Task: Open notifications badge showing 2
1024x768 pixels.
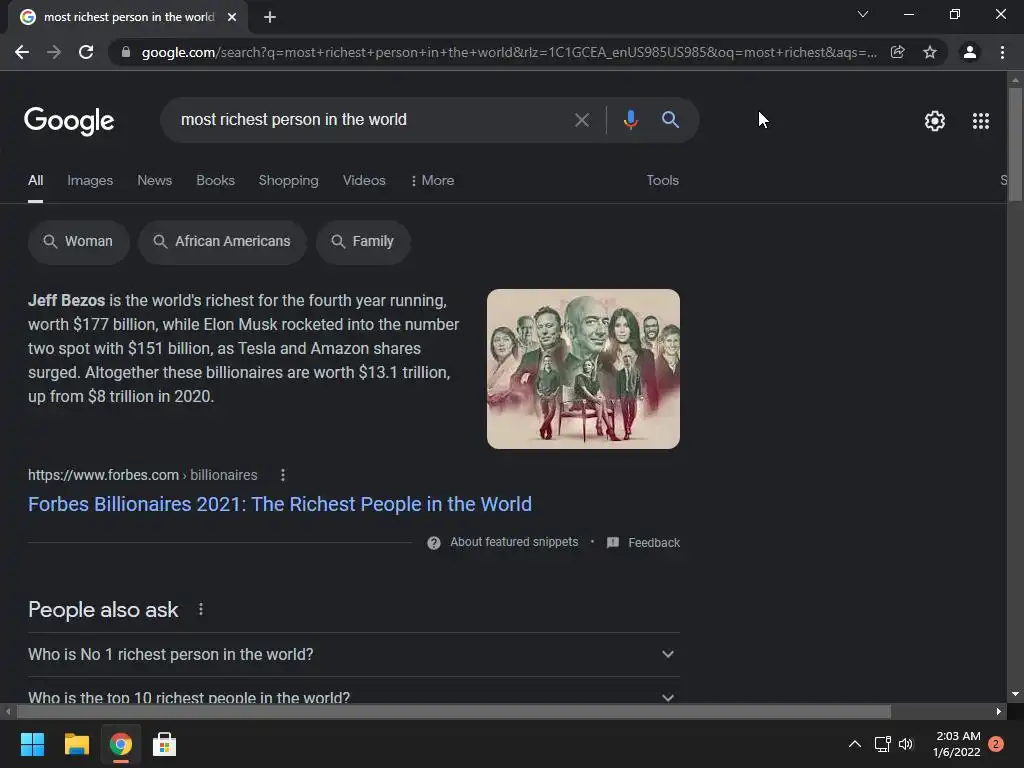Action: pyautogui.click(x=996, y=744)
